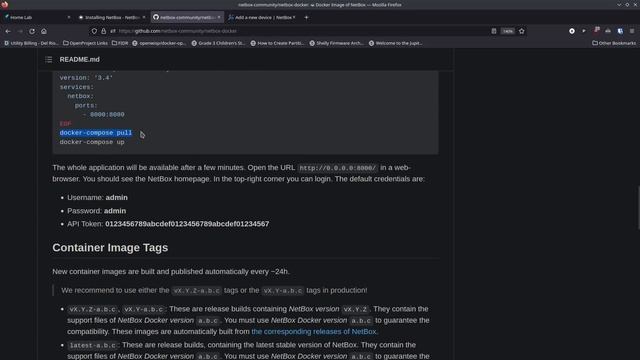This screenshot has height=360, width=640.
Task: Open the README outline list icon
Action: click(x=49, y=60)
